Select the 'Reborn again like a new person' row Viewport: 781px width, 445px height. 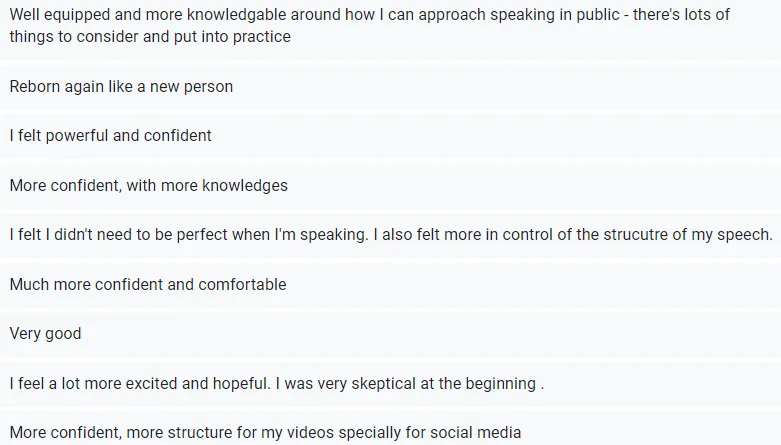coord(390,87)
